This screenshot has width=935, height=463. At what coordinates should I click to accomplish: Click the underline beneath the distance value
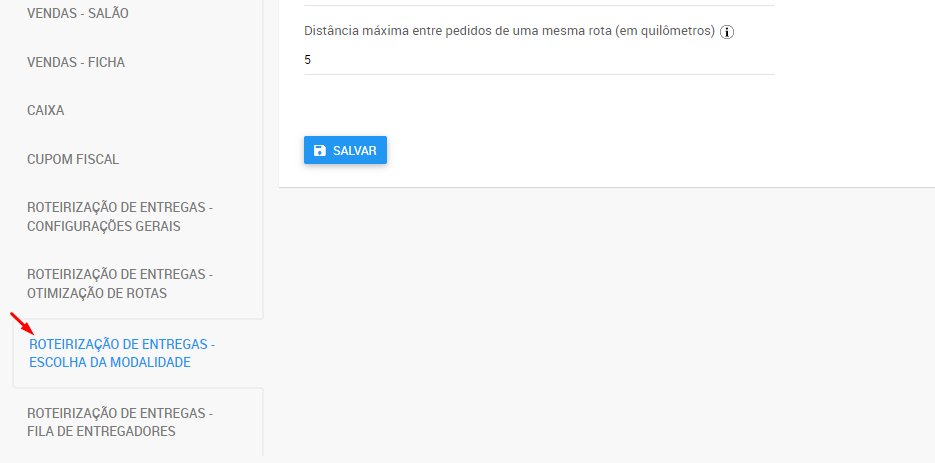539,74
